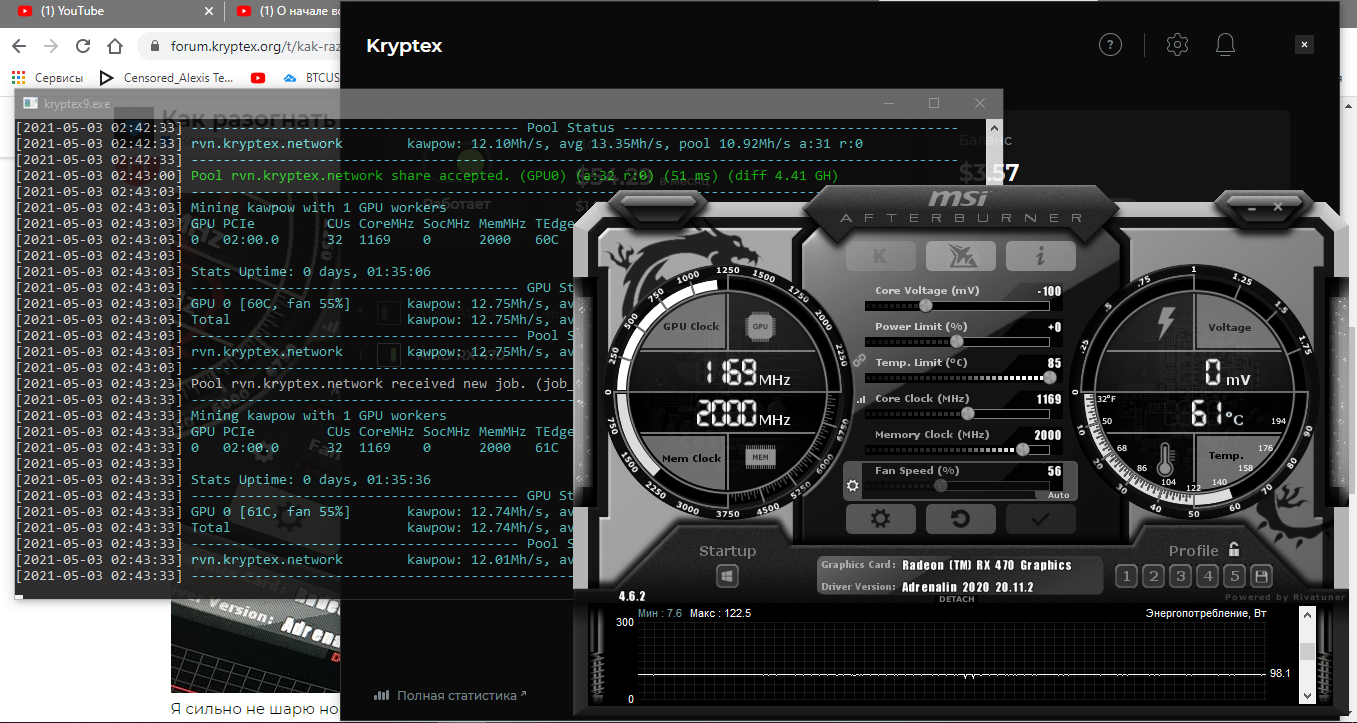This screenshot has width=1357, height=723.
Task: Click the OC Scanner jet icon
Action: (x=960, y=256)
